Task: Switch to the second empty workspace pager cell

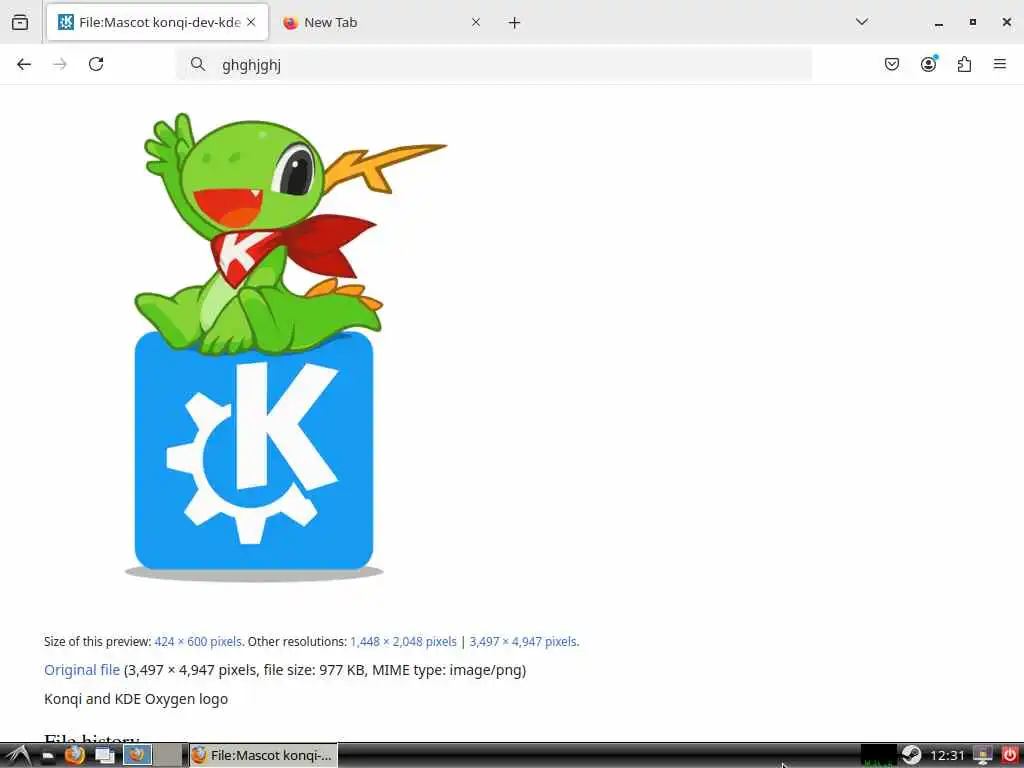Action: [x=168, y=755]
